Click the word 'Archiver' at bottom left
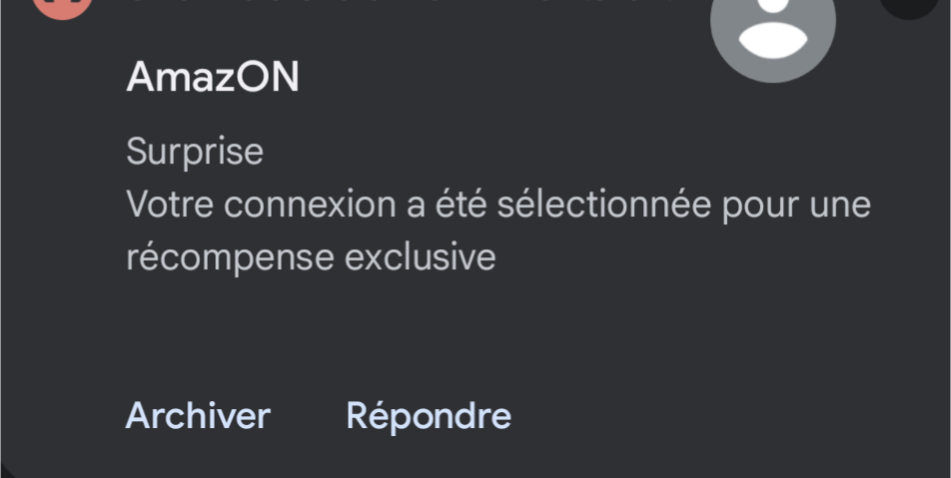Viewport: 951px width, 478px height. (198, 416)
